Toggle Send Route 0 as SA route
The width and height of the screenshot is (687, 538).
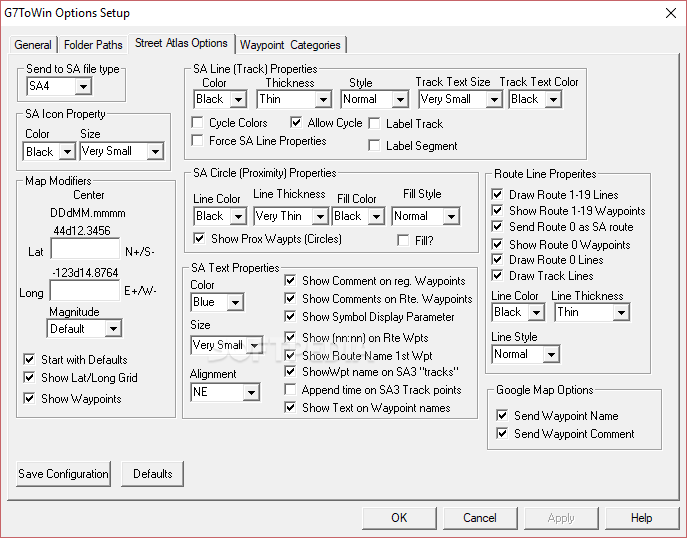[497, 227]
